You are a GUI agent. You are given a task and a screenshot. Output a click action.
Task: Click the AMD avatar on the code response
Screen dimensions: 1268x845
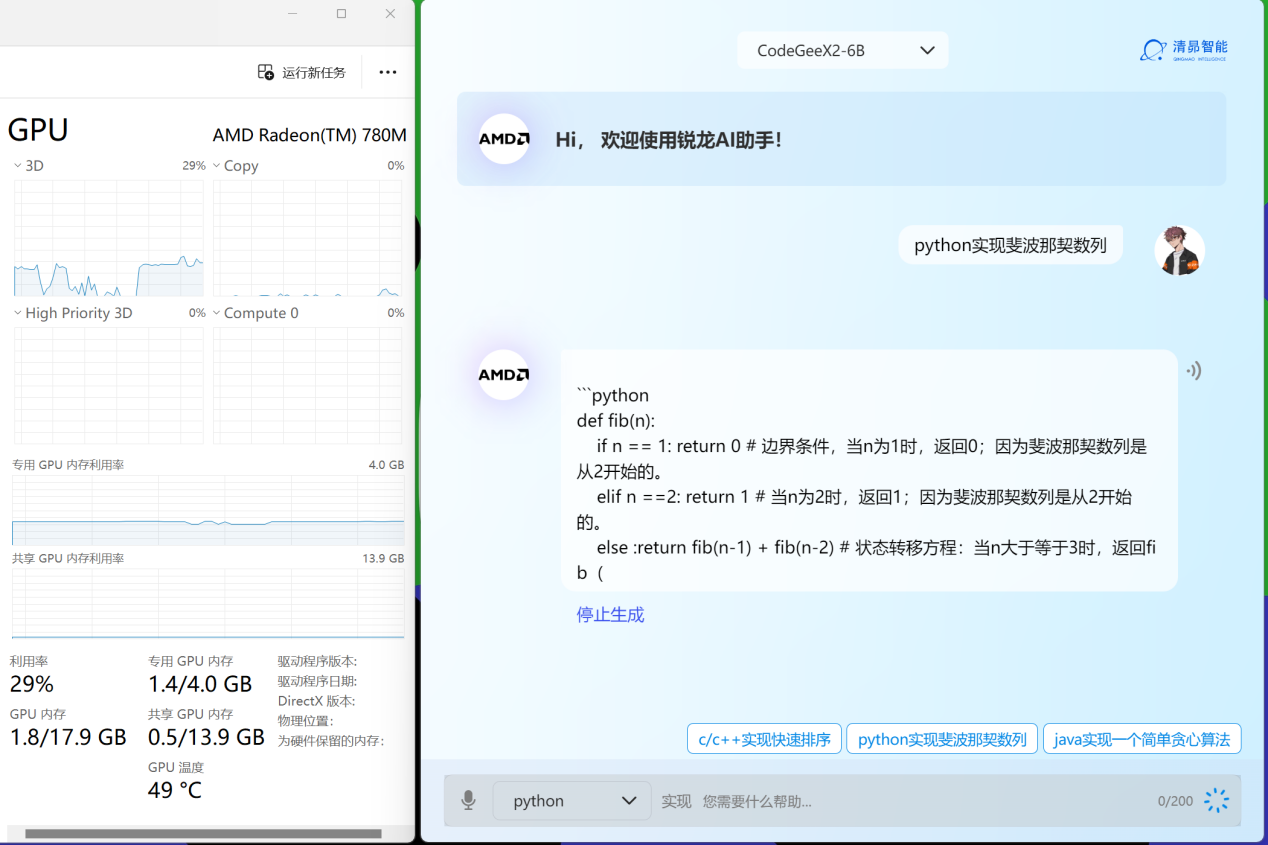pos(503,374)
